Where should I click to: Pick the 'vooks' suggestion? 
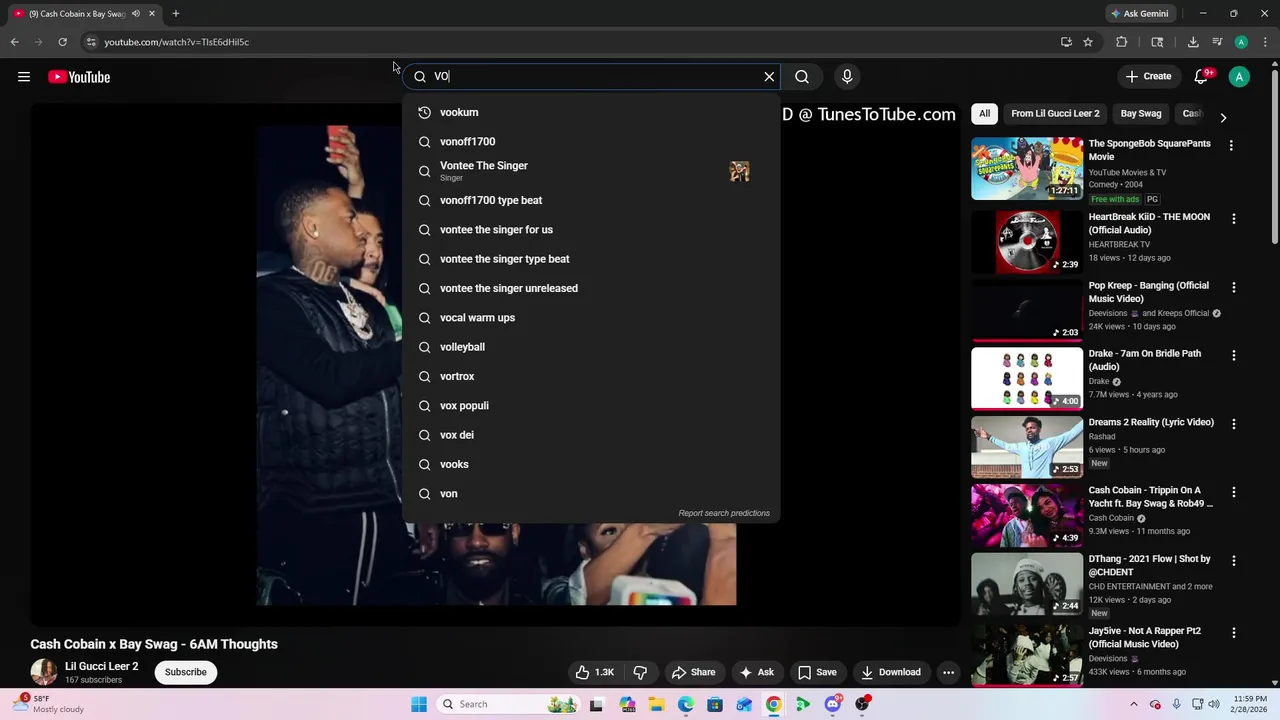pos(591,465)
